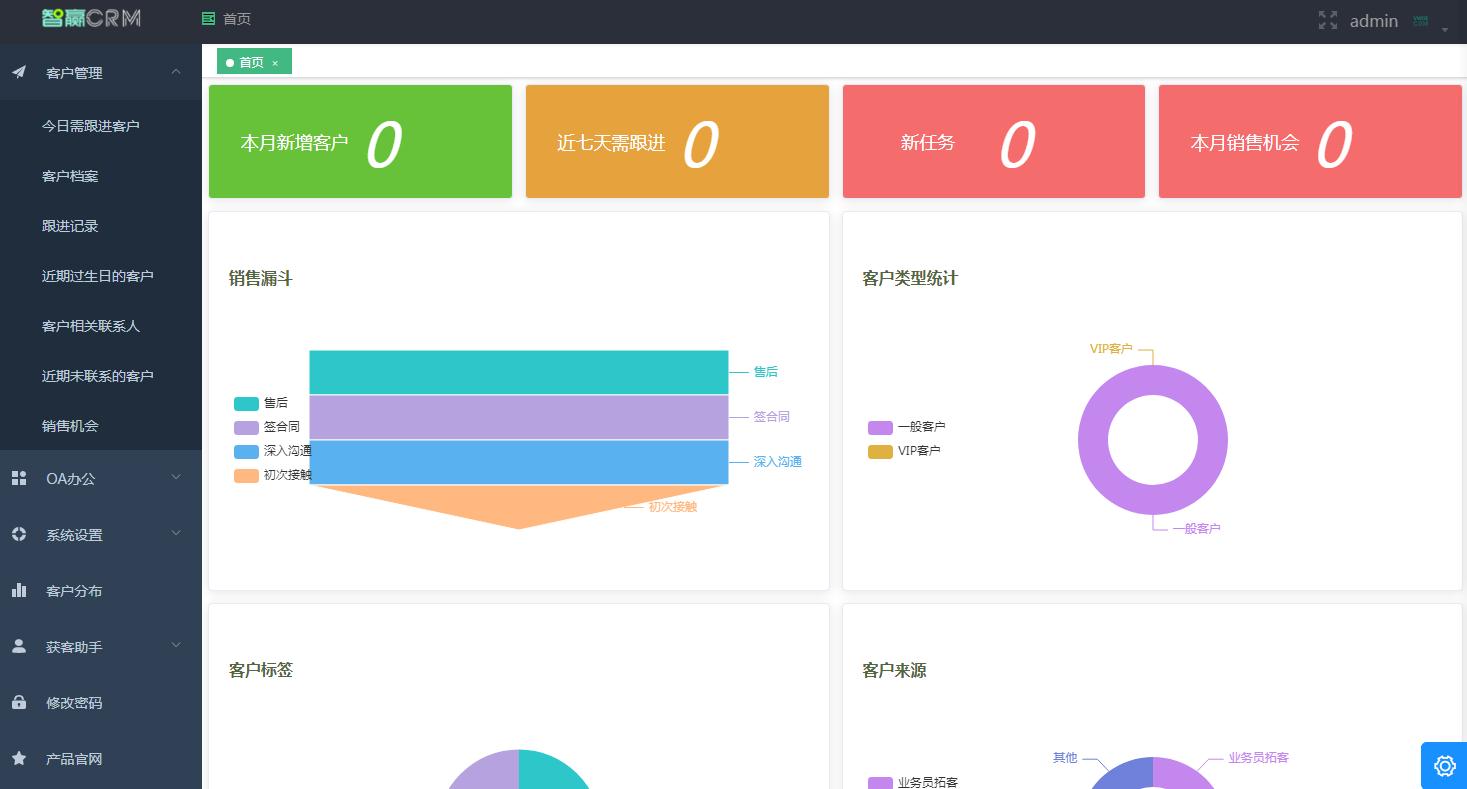Expand the 系统设置 menu chevron
1467x789 pixels.
[176, 533]
